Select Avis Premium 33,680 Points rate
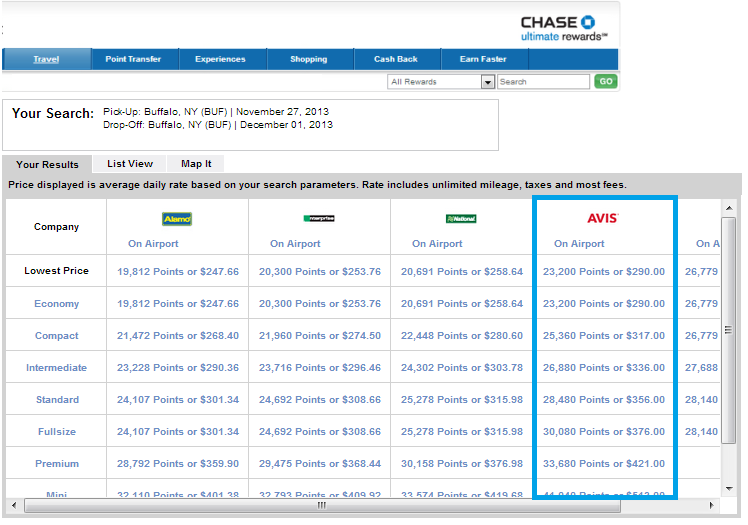748x525 pixels. click(x=603, y=463)
